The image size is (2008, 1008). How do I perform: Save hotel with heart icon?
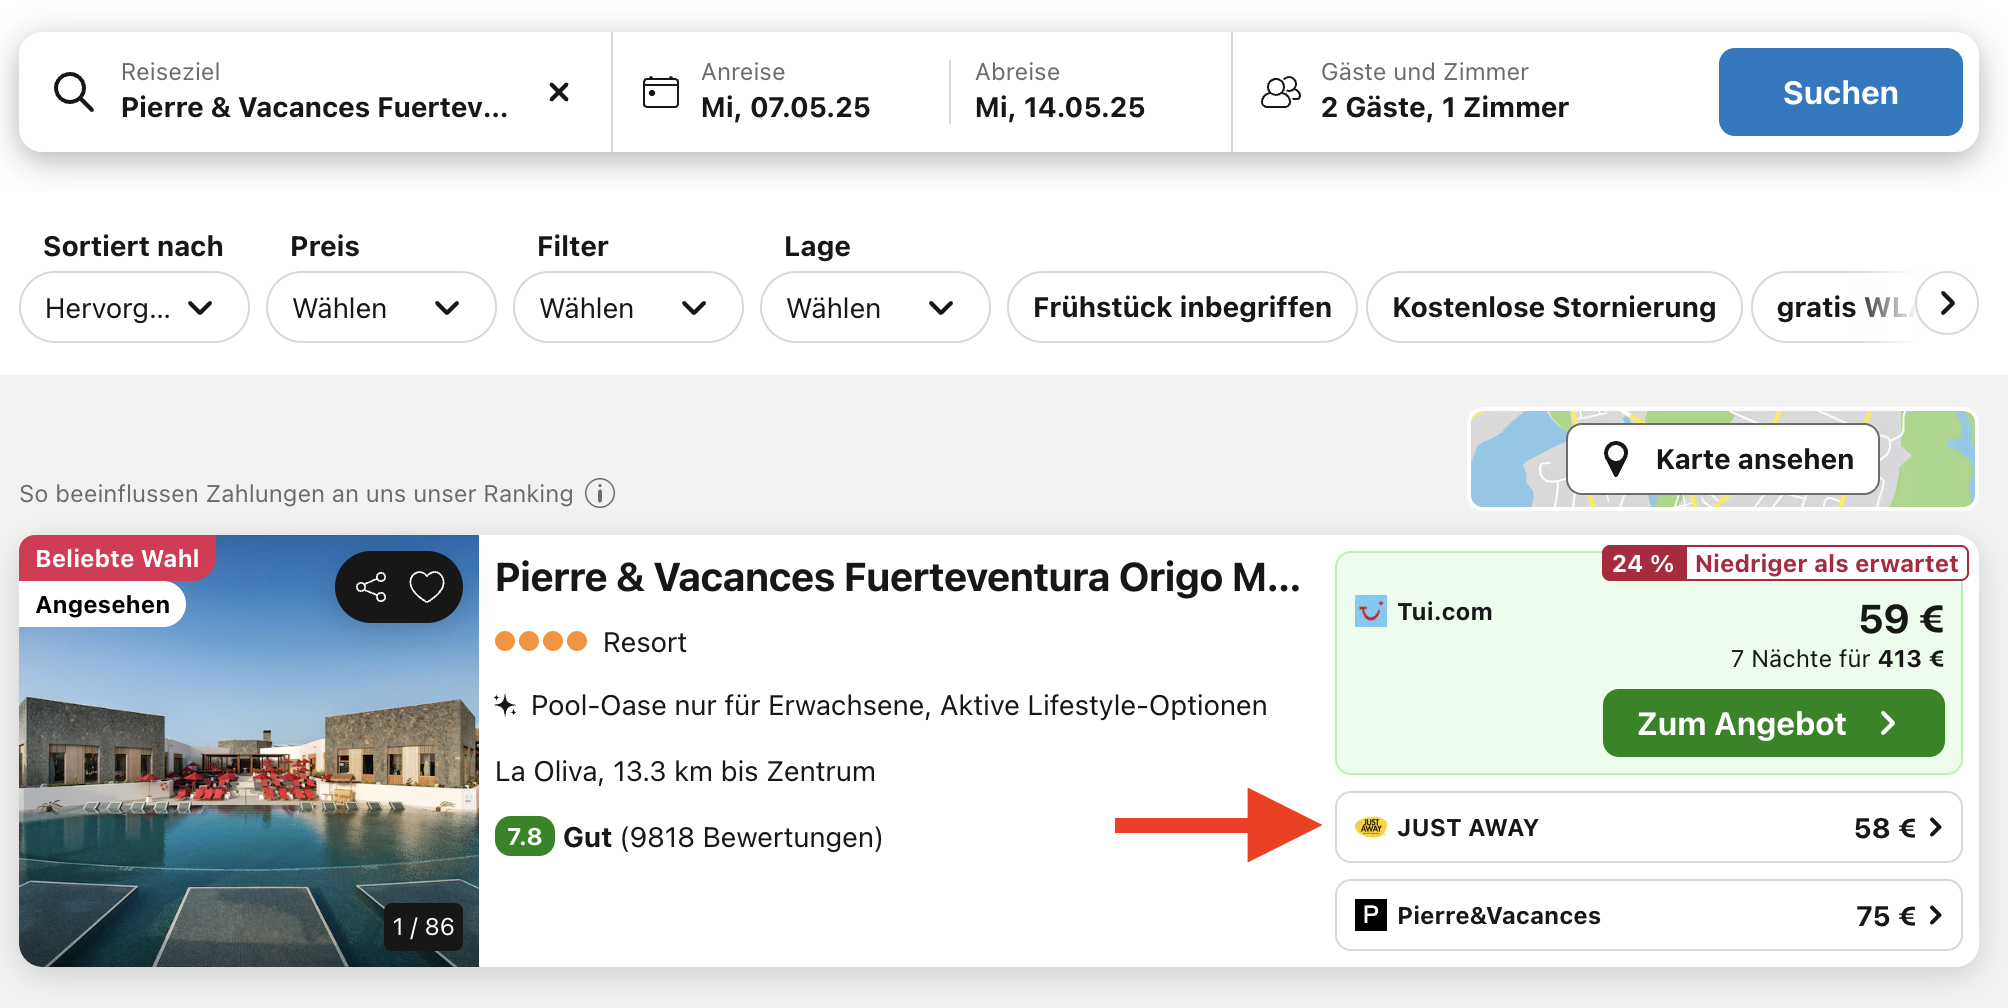point(427,587)
